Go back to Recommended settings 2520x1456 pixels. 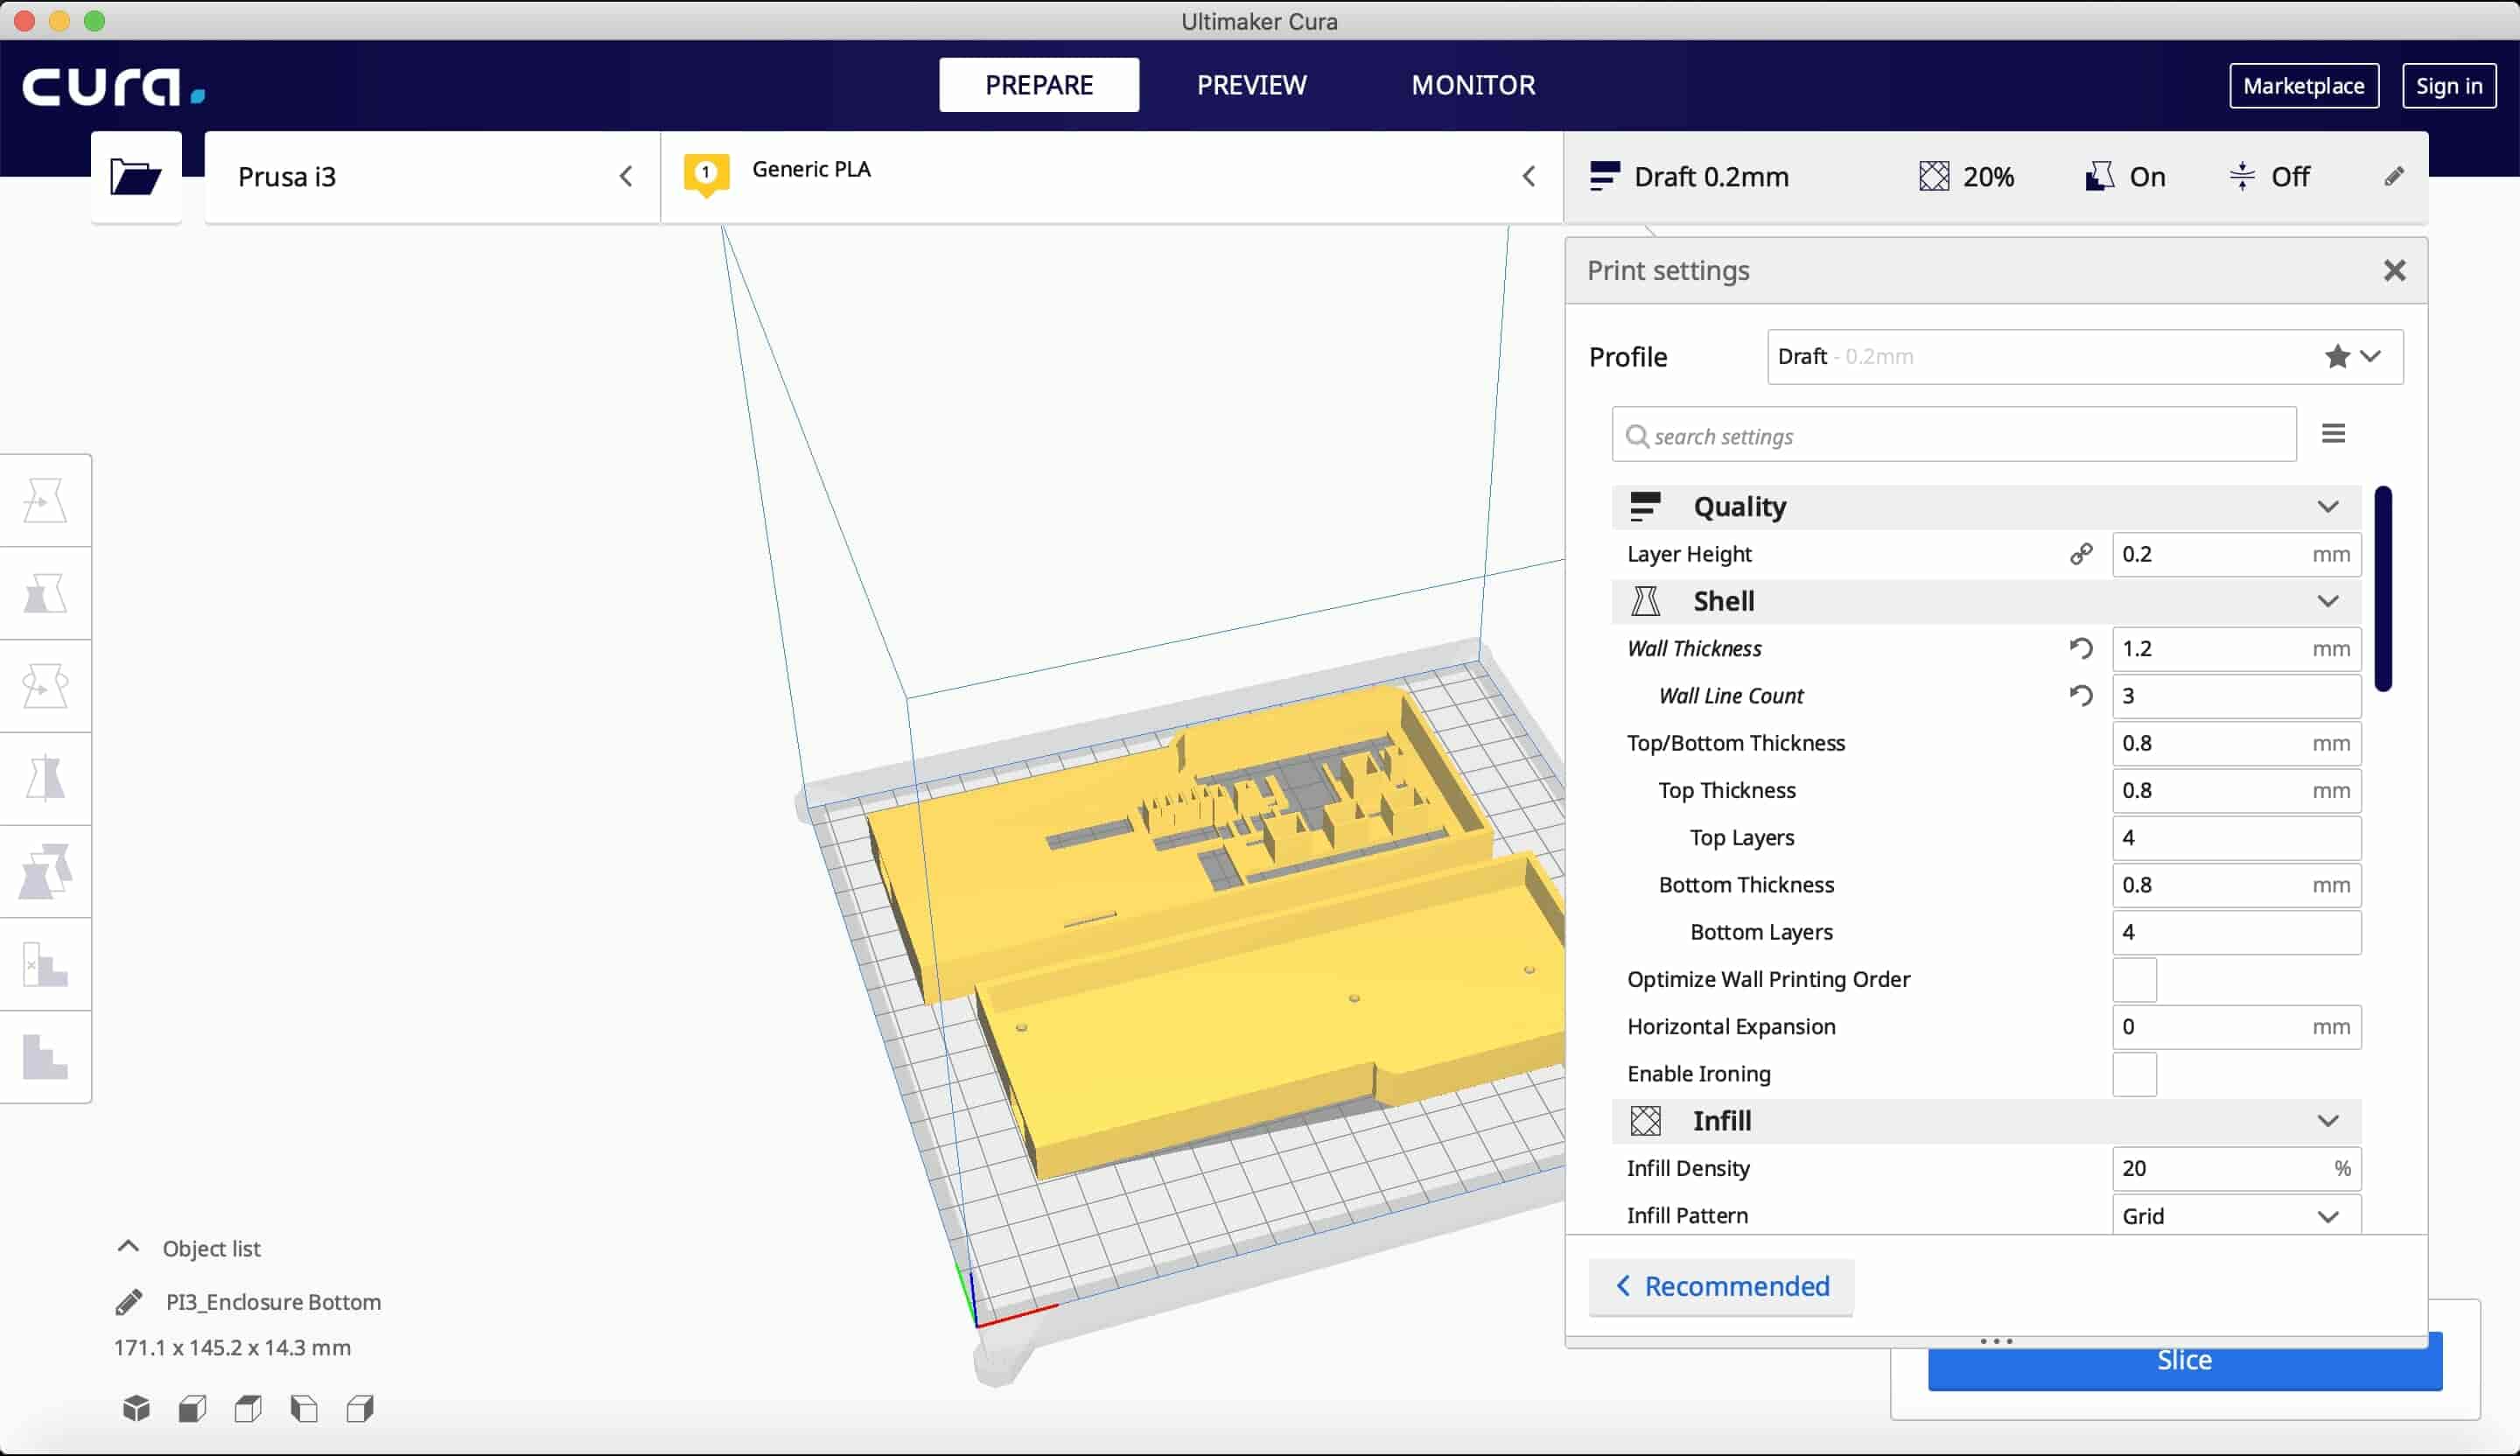[x=1720, y=1287]
